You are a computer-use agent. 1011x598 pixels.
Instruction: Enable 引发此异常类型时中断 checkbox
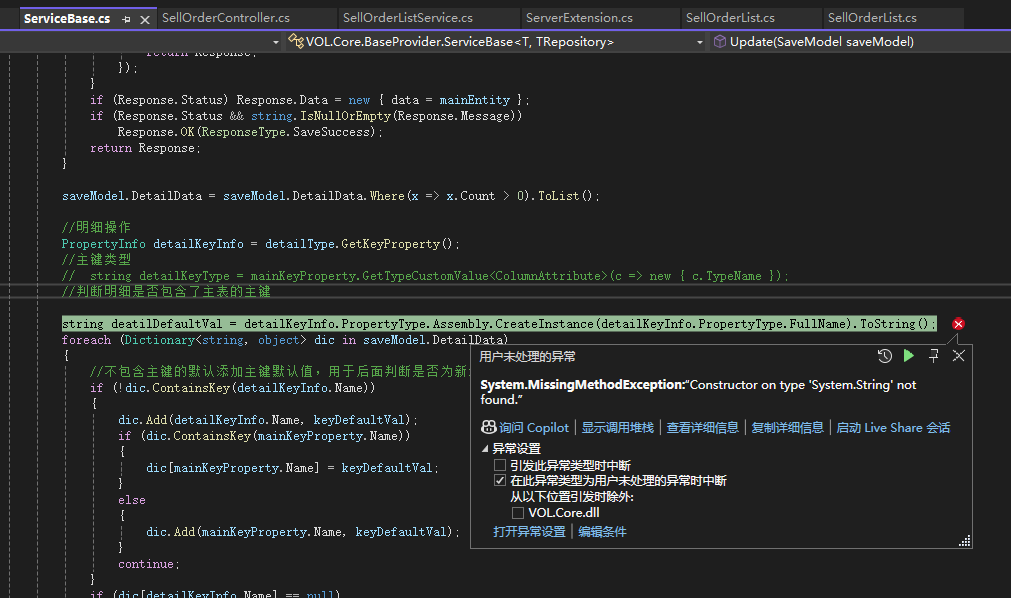[500, 465]
